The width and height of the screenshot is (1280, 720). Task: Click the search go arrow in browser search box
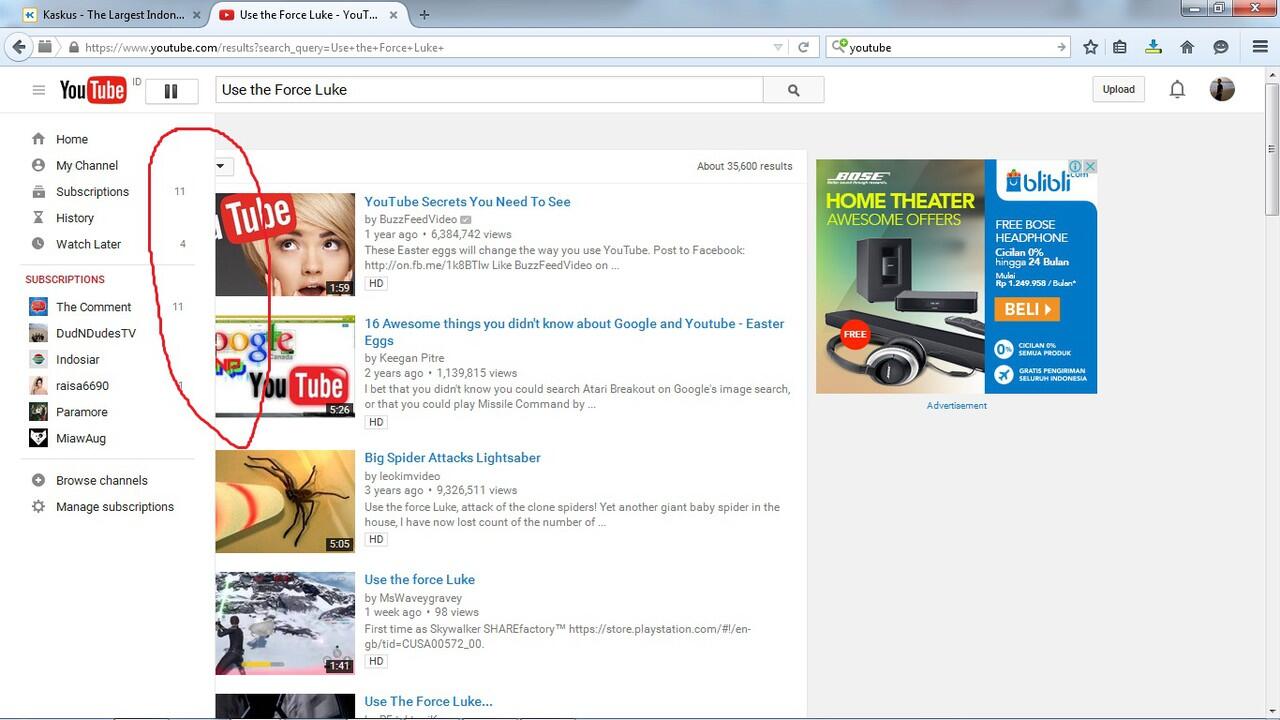click(x=1061, y=47)
